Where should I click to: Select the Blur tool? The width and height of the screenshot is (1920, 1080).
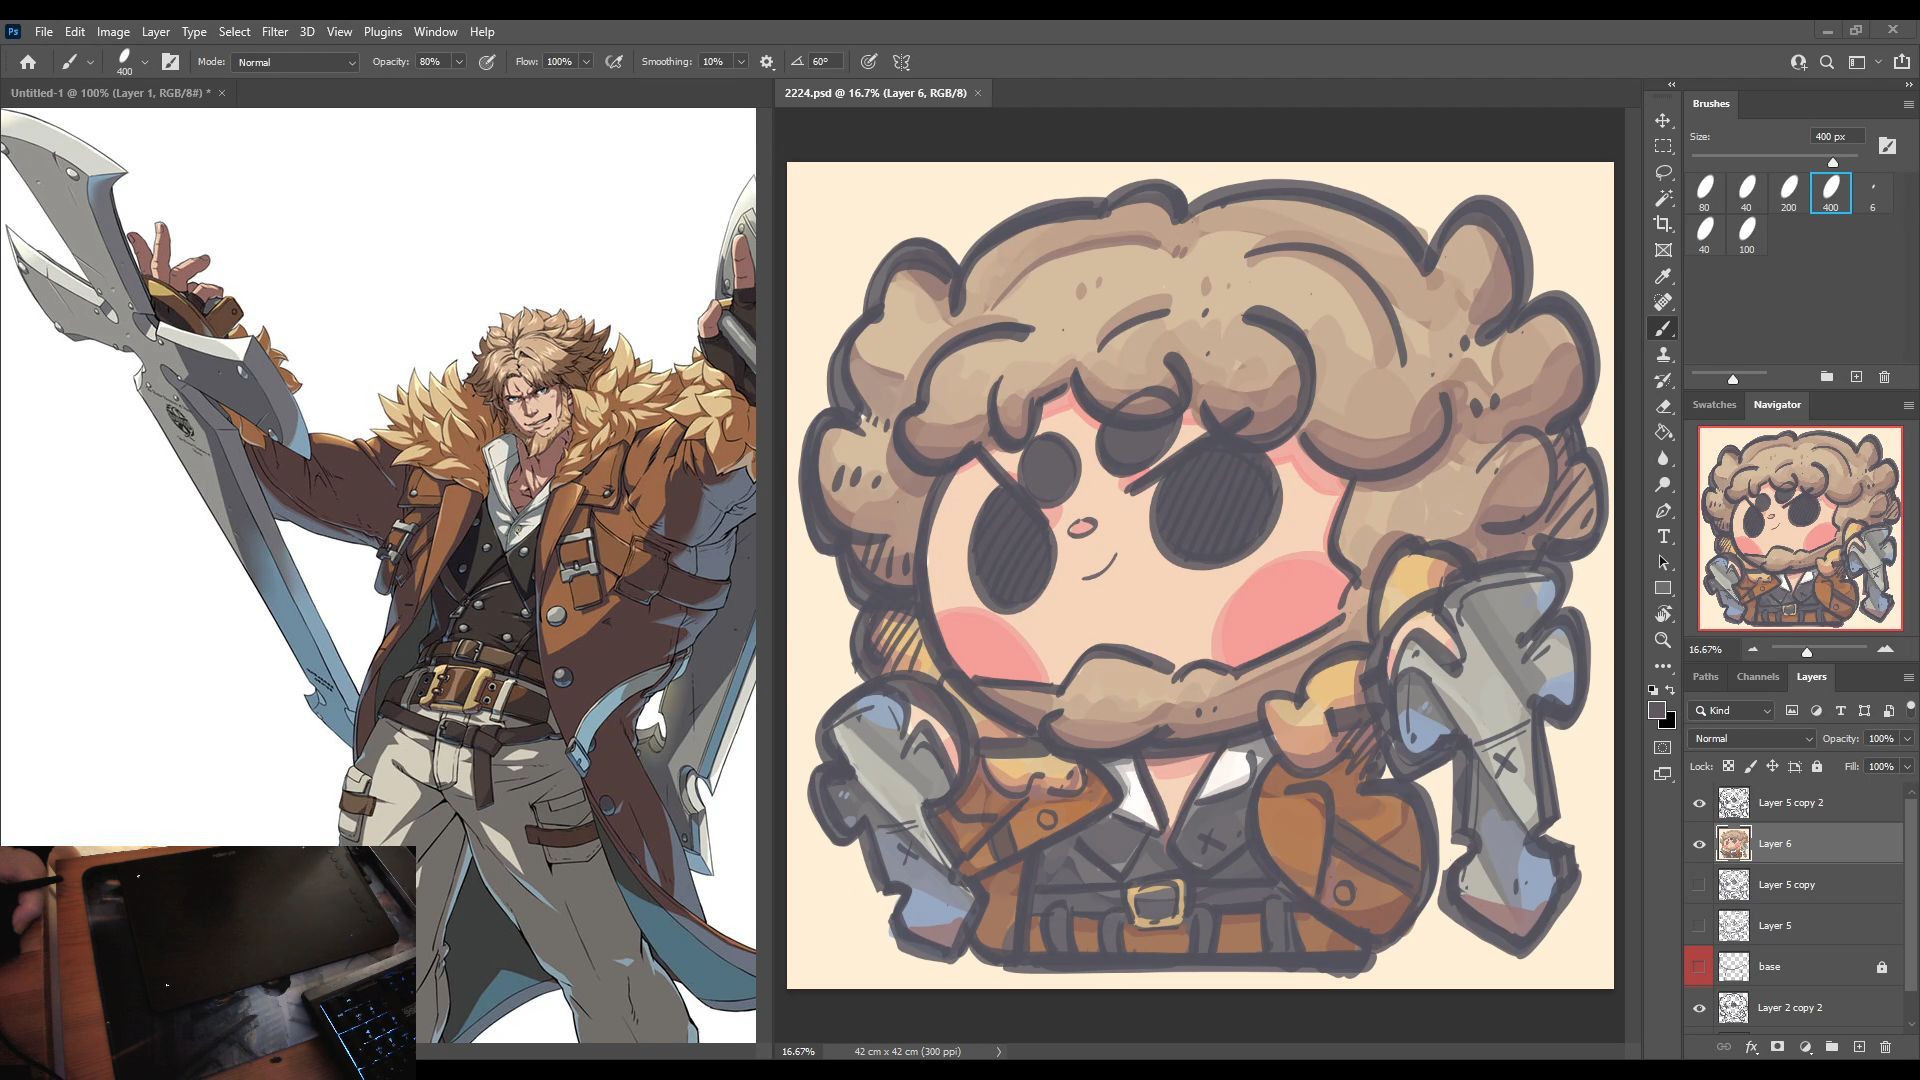pyautogui.click(x=1663, y=458)
